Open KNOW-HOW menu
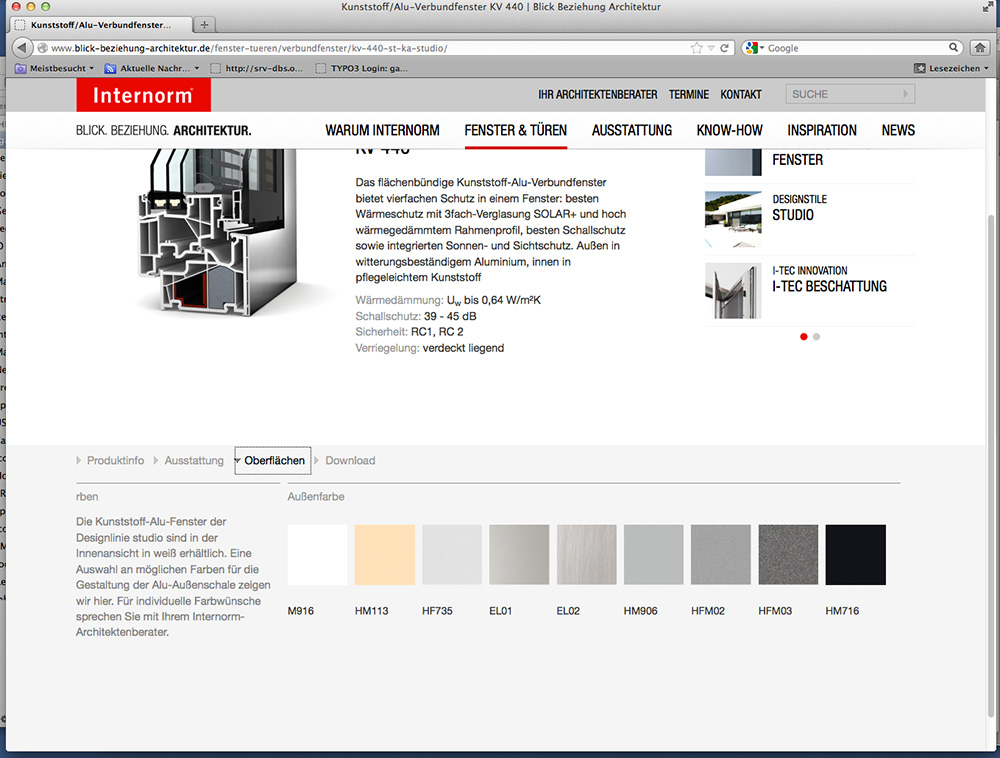 coord(729,130)
